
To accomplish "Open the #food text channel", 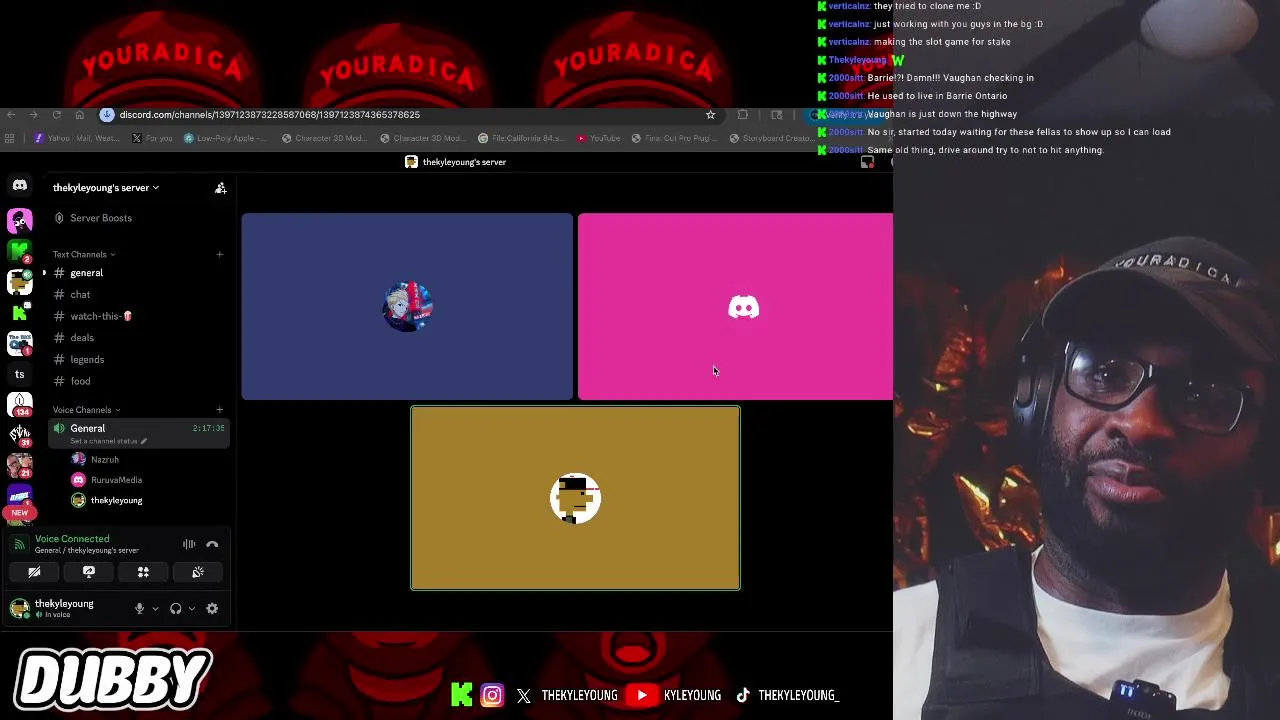I will coord(140,381).
